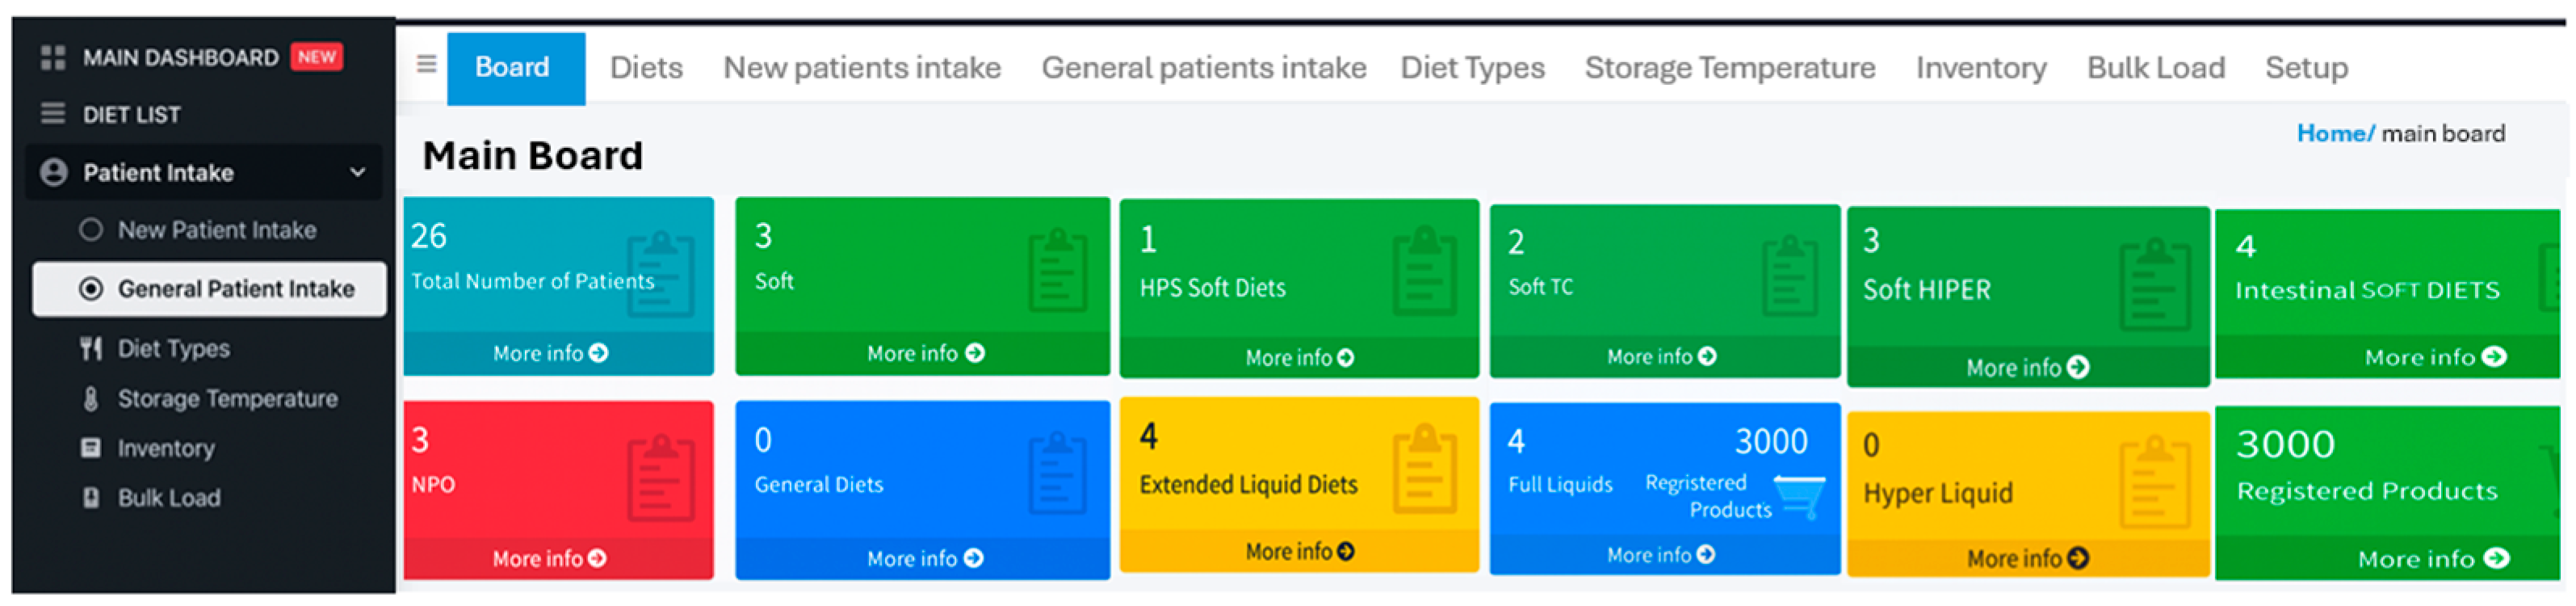The image size is (2576, 606).
Task: Click the Main Dashboard grid icon
Action: tap(52, 58)
